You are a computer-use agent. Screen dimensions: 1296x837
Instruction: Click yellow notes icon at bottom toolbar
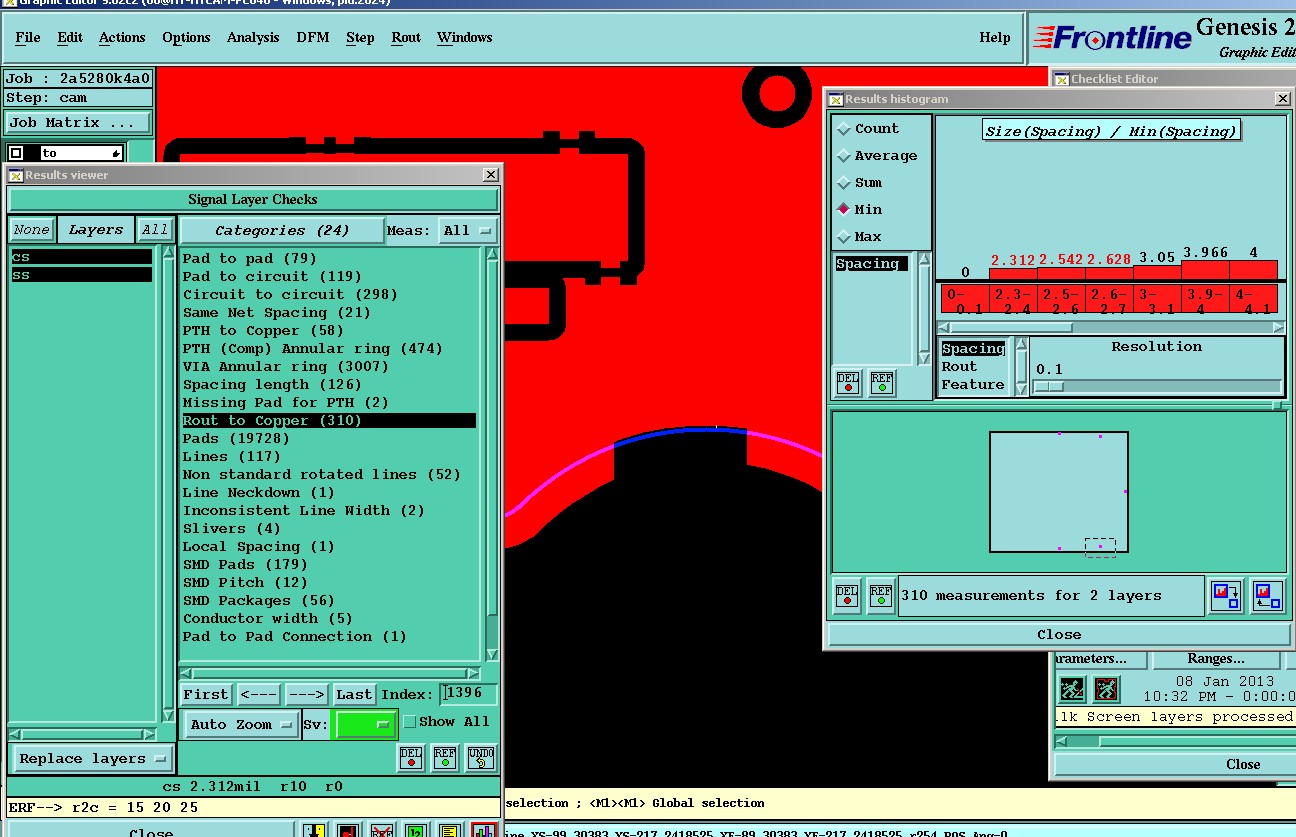tap(450, 830)
